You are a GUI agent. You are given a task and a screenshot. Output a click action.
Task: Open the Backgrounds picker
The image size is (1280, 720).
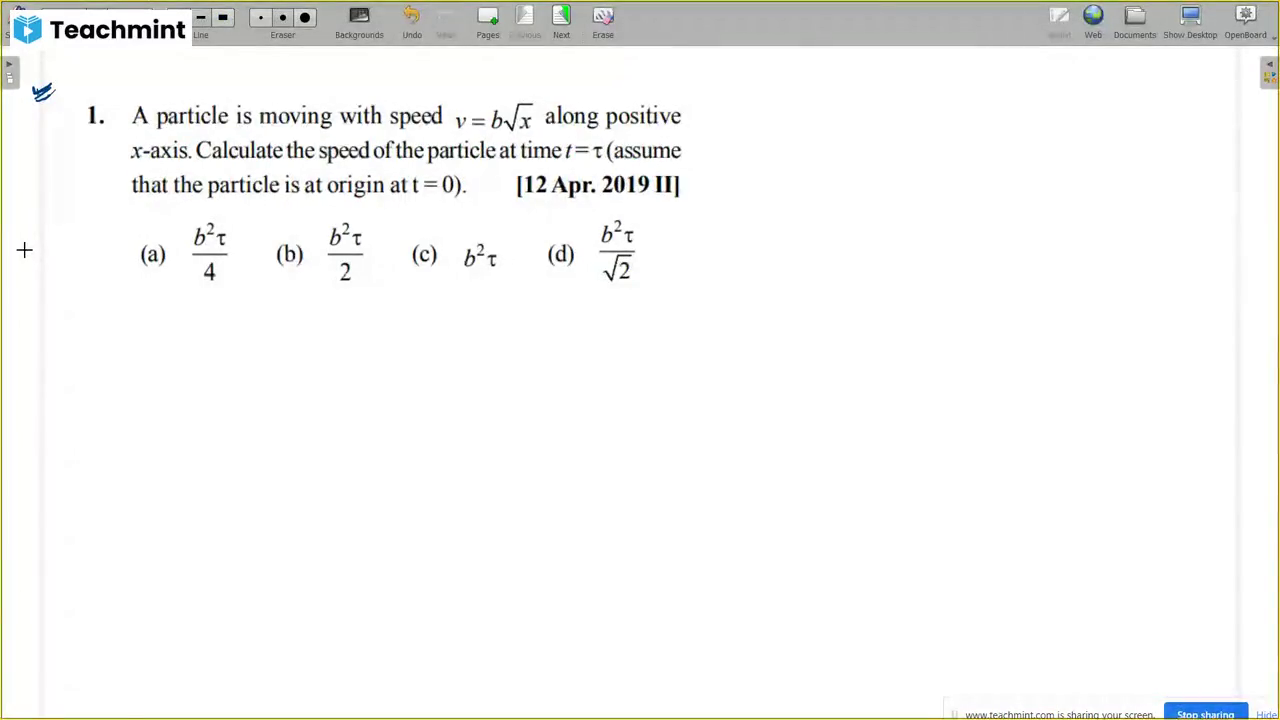(359, 22)
